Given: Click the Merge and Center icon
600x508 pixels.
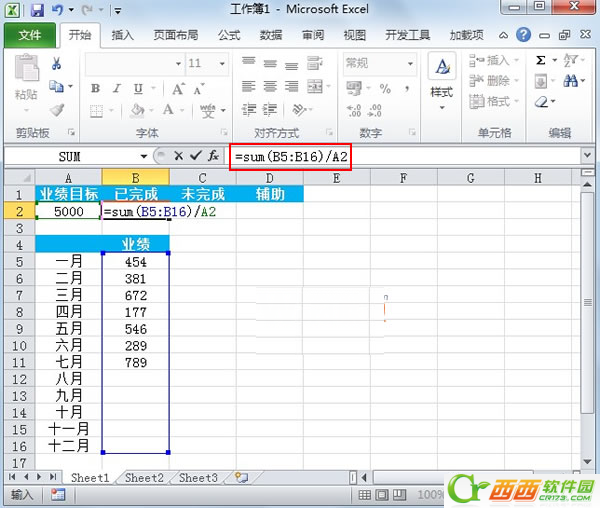Looking at the screenshot, I should pyautogui.click(x=315, y=86).
